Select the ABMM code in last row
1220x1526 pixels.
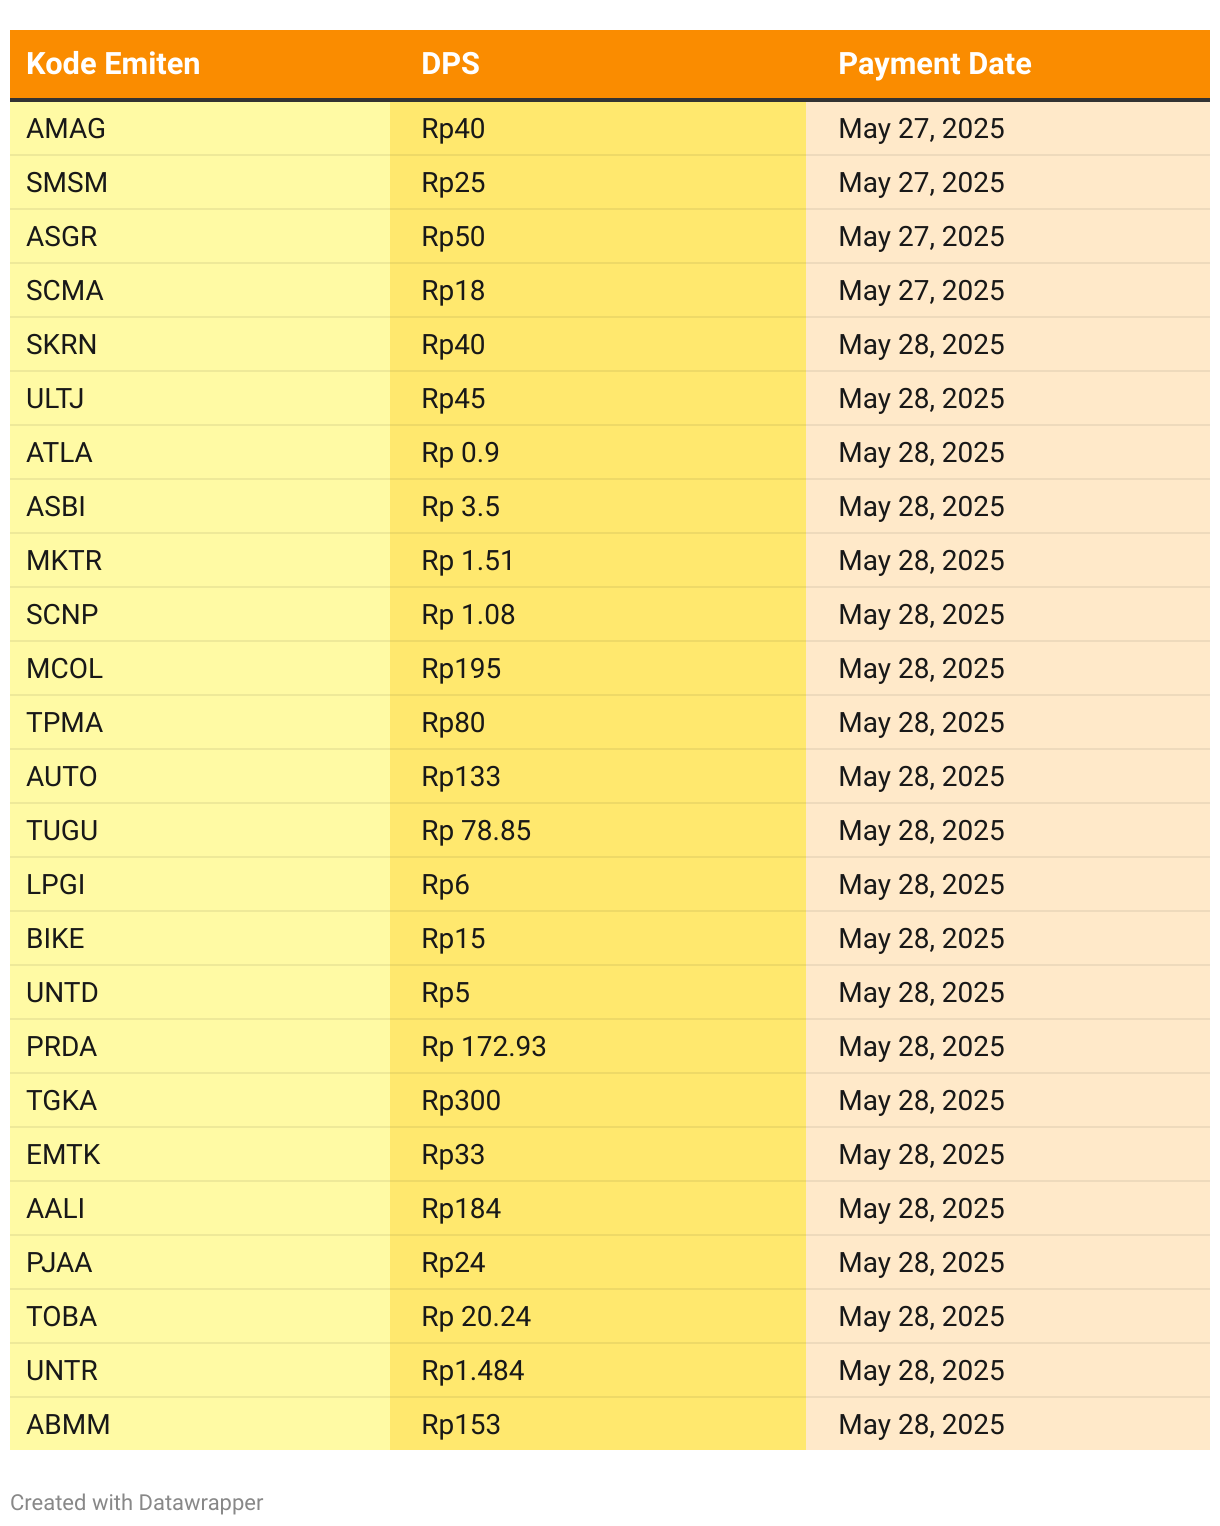coord(68,1425)
